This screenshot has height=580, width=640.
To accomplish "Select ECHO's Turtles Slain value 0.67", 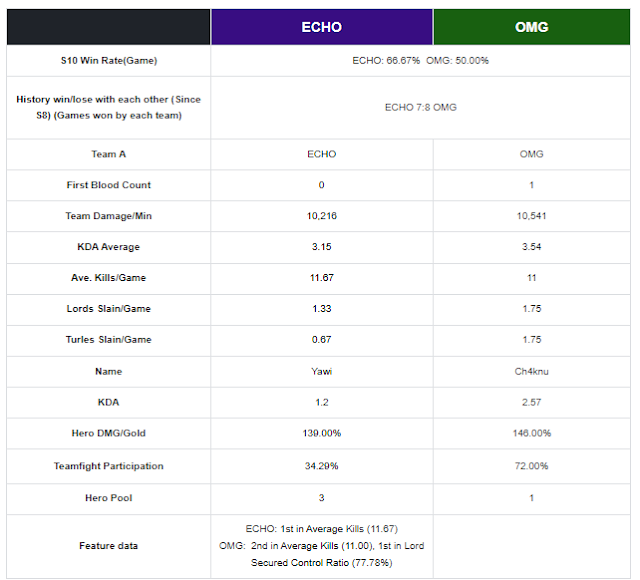I will coord(322,340).
